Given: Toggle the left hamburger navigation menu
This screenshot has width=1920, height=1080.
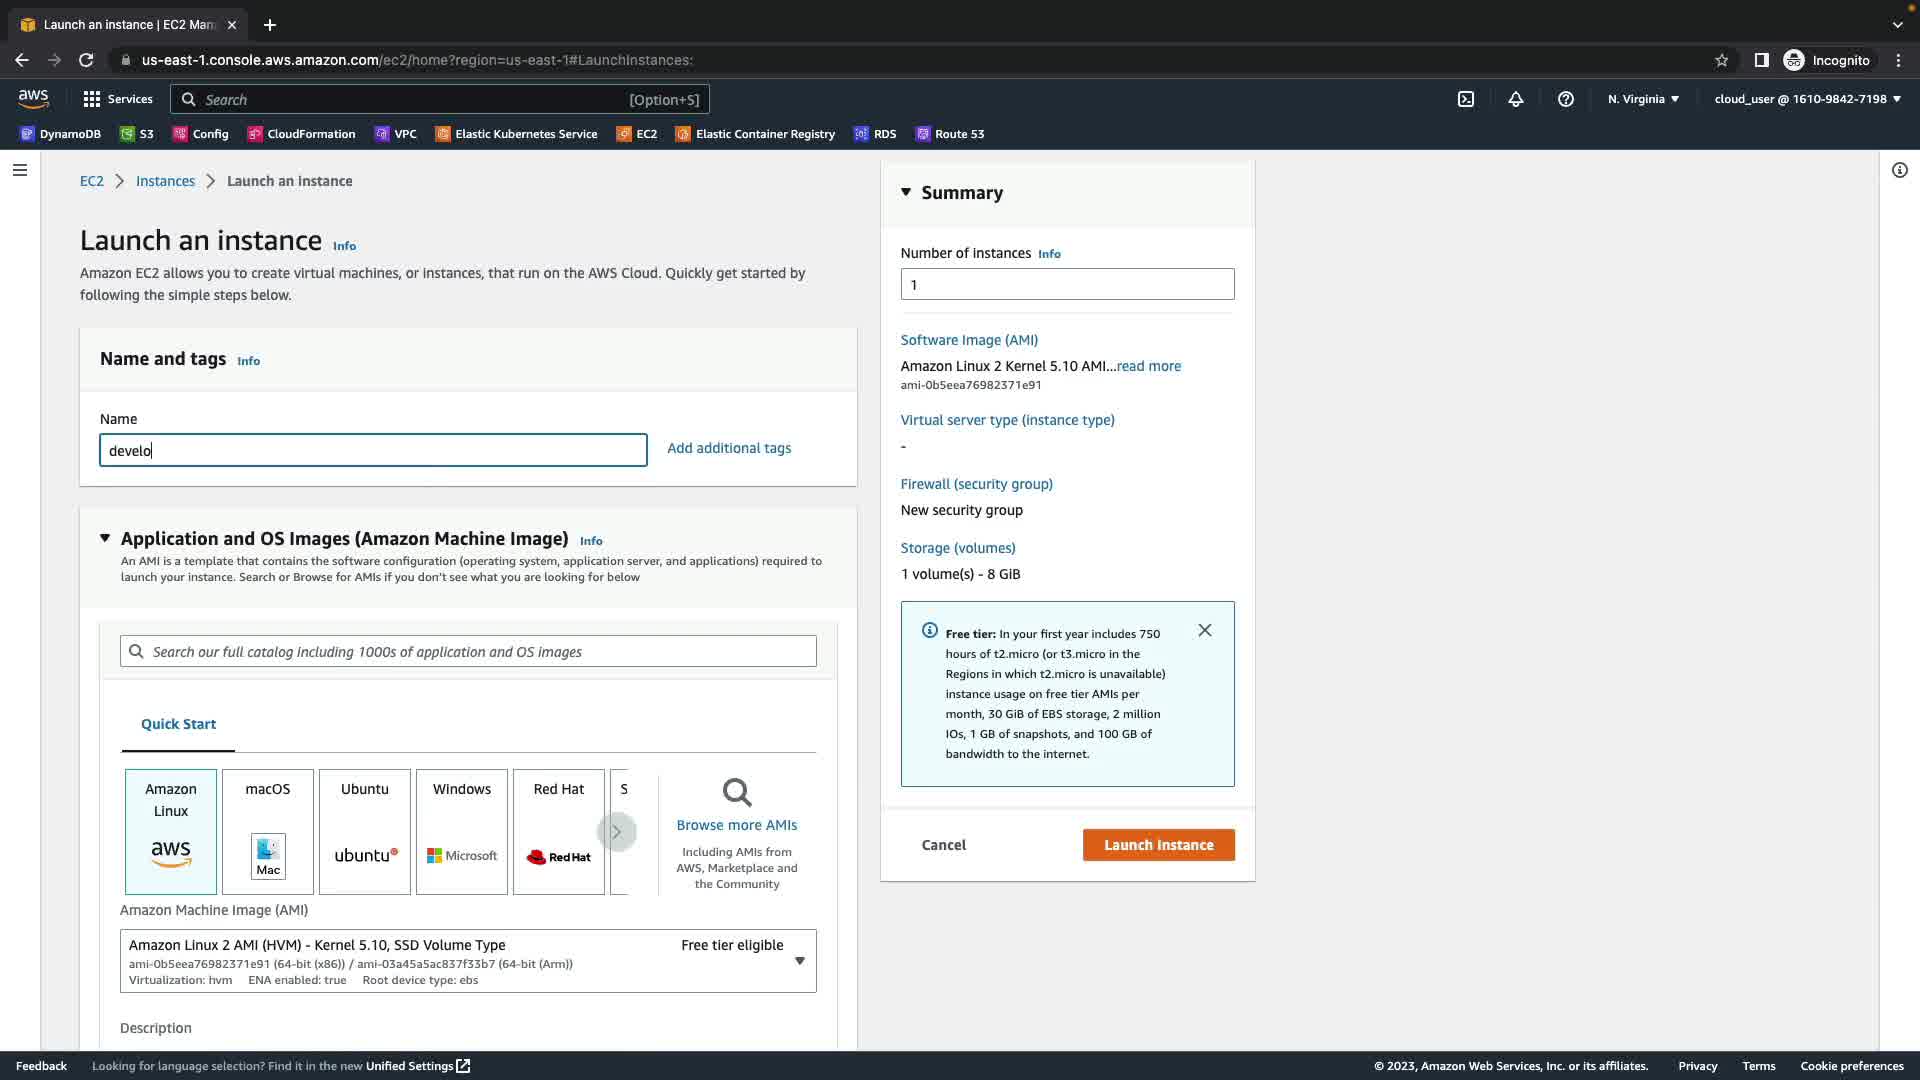Looking at the screenshot, I should (19, 170).
